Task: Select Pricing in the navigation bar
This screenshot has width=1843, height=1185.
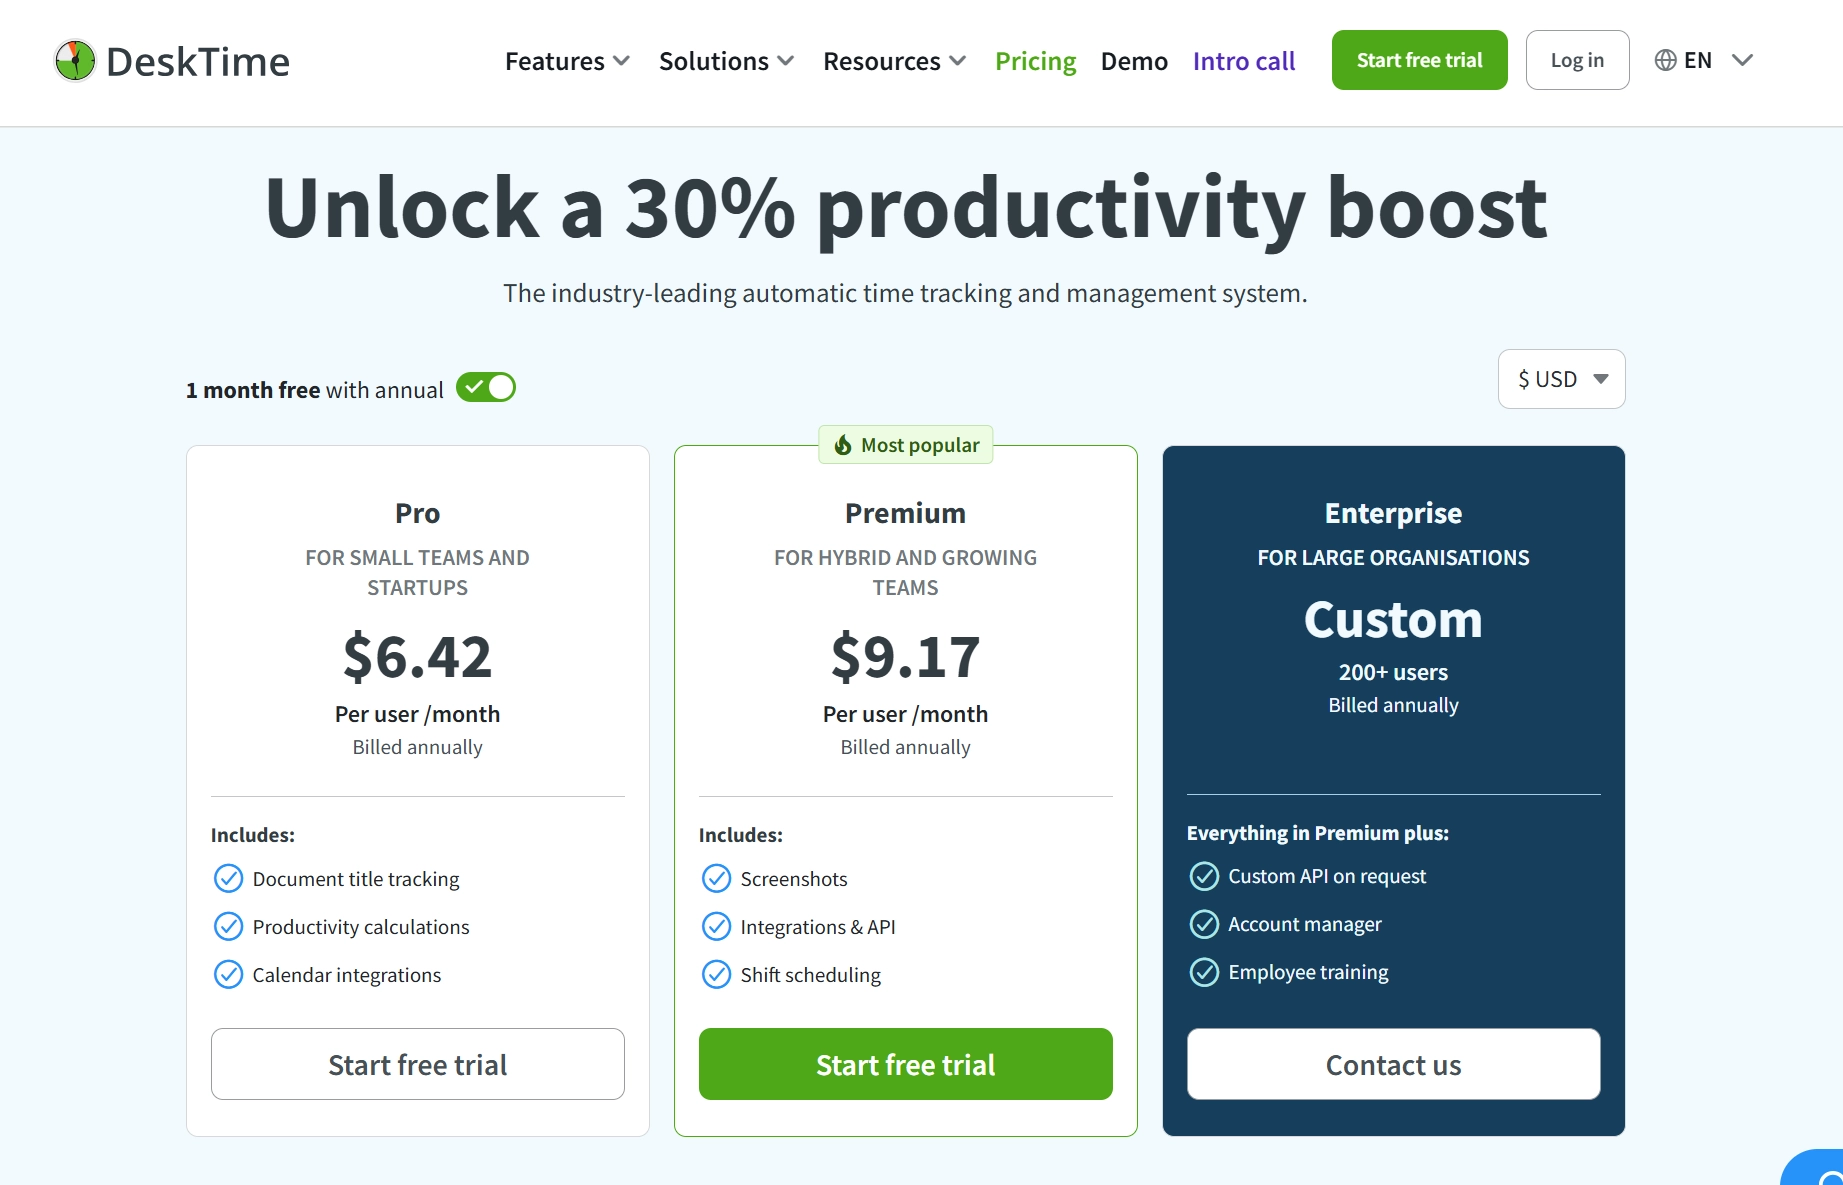Action: [x=1035, y=61]
